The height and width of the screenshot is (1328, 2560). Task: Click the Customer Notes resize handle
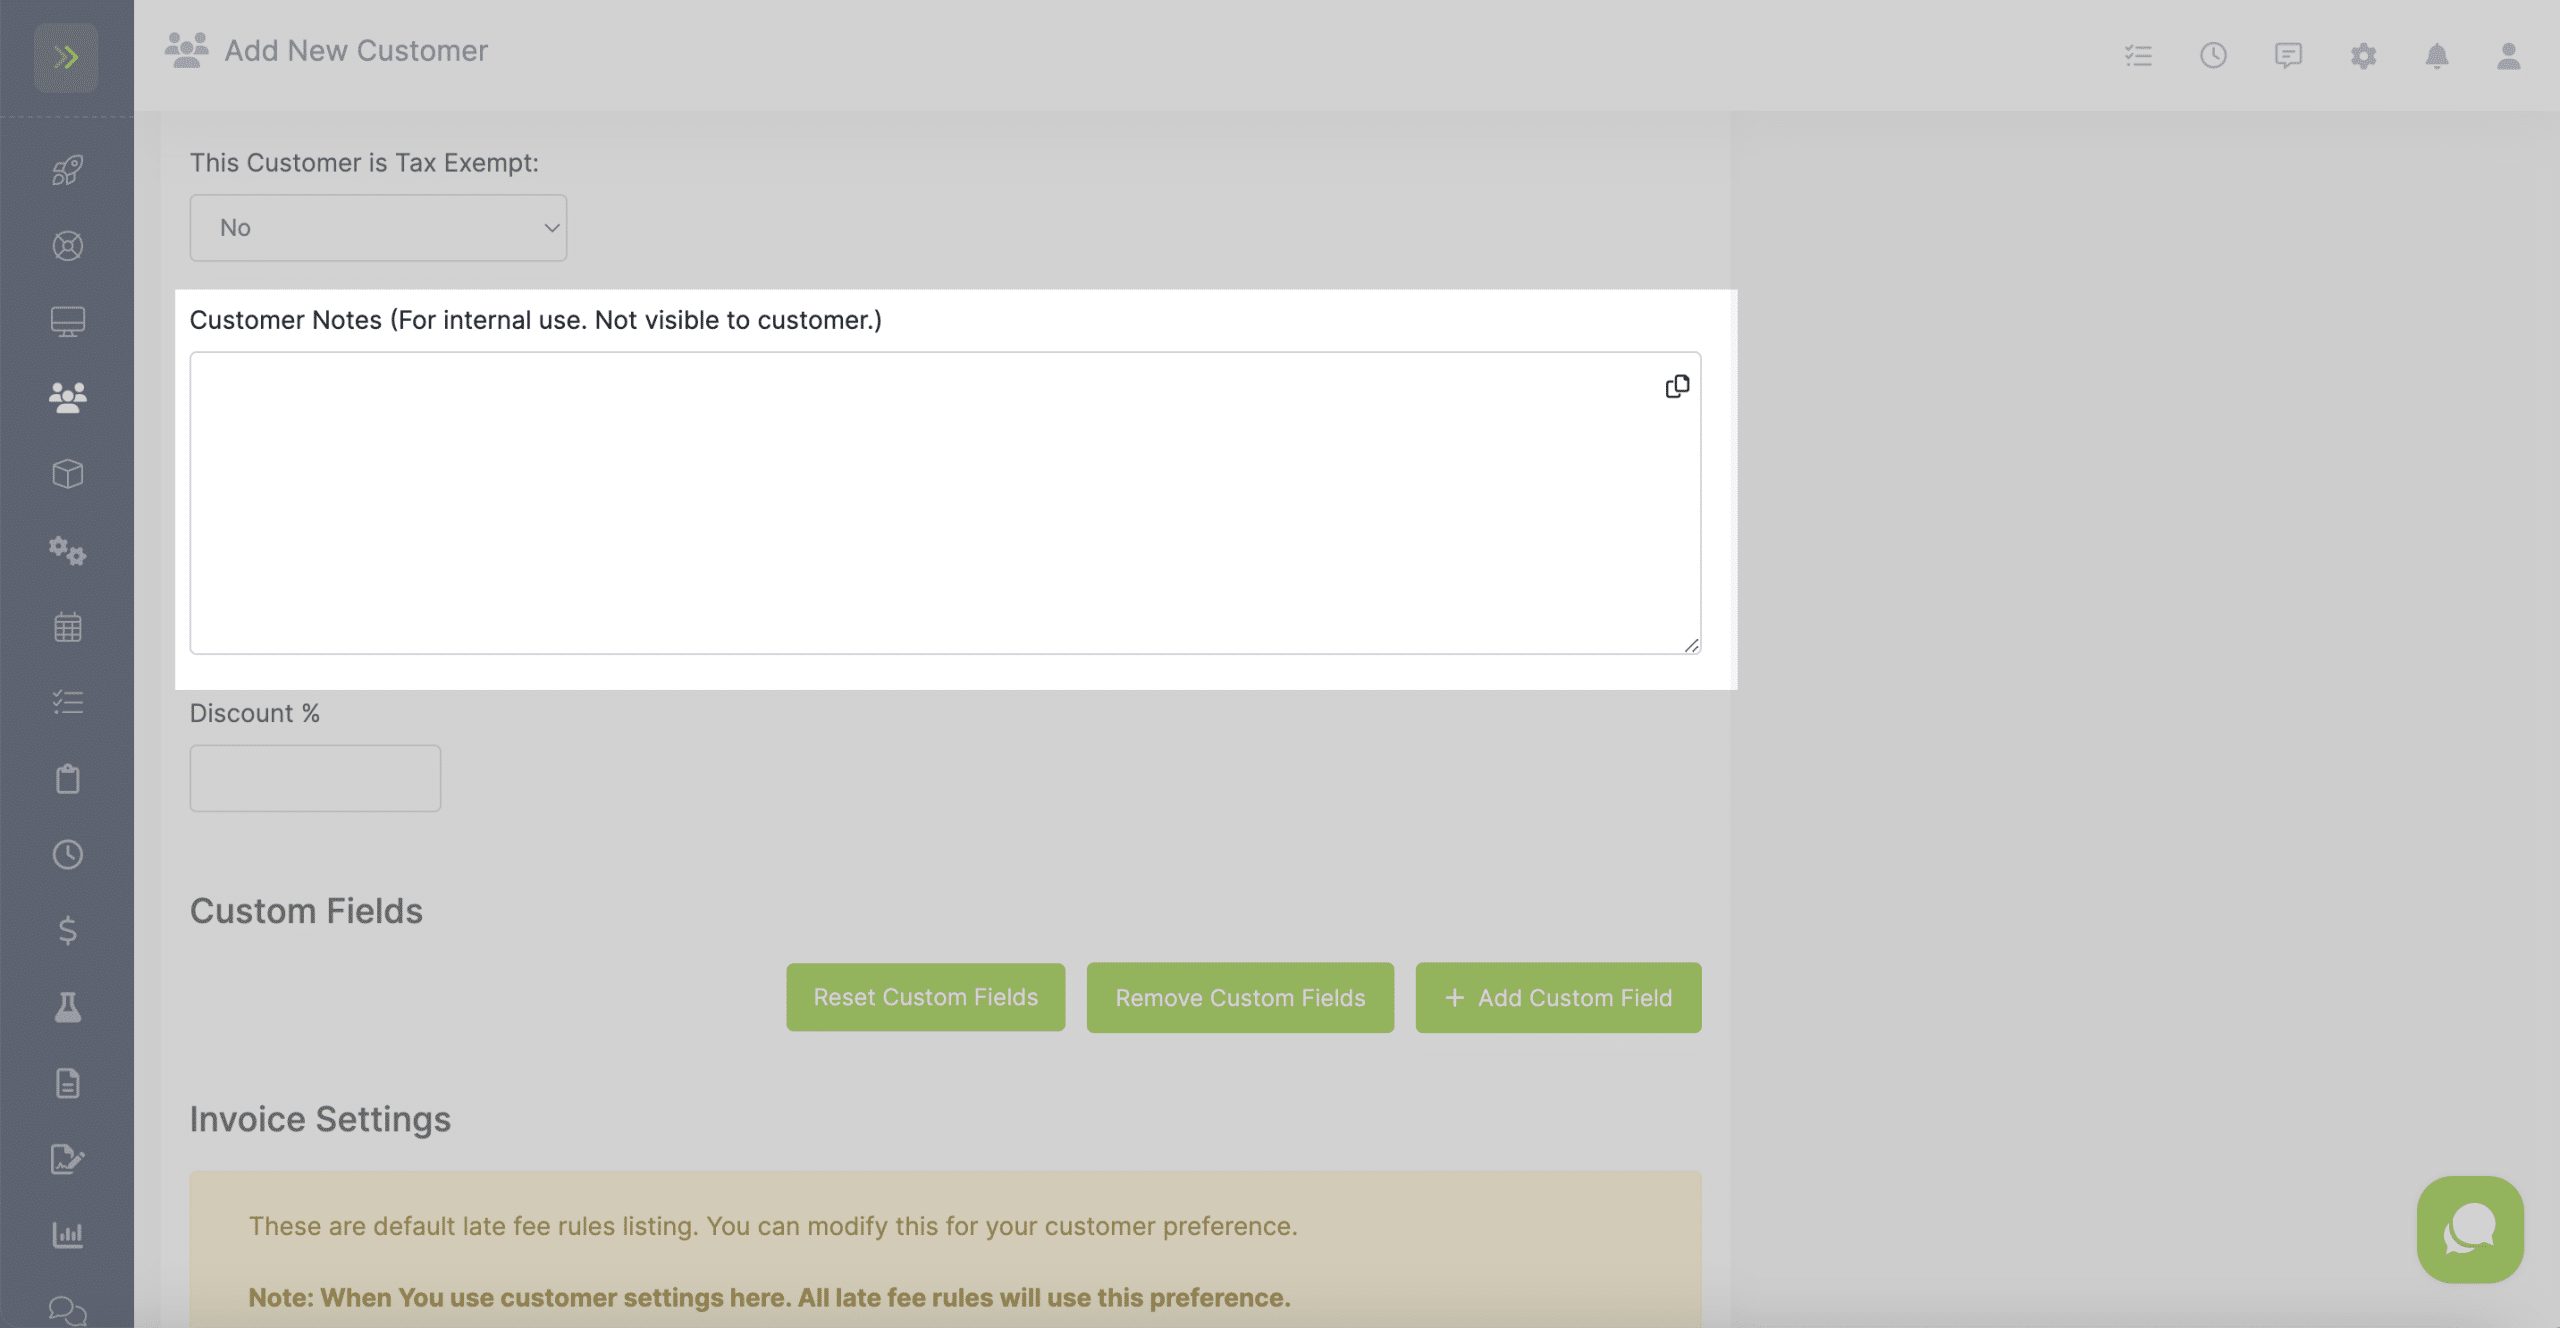pyautogui.click(x=1691, y=645)
